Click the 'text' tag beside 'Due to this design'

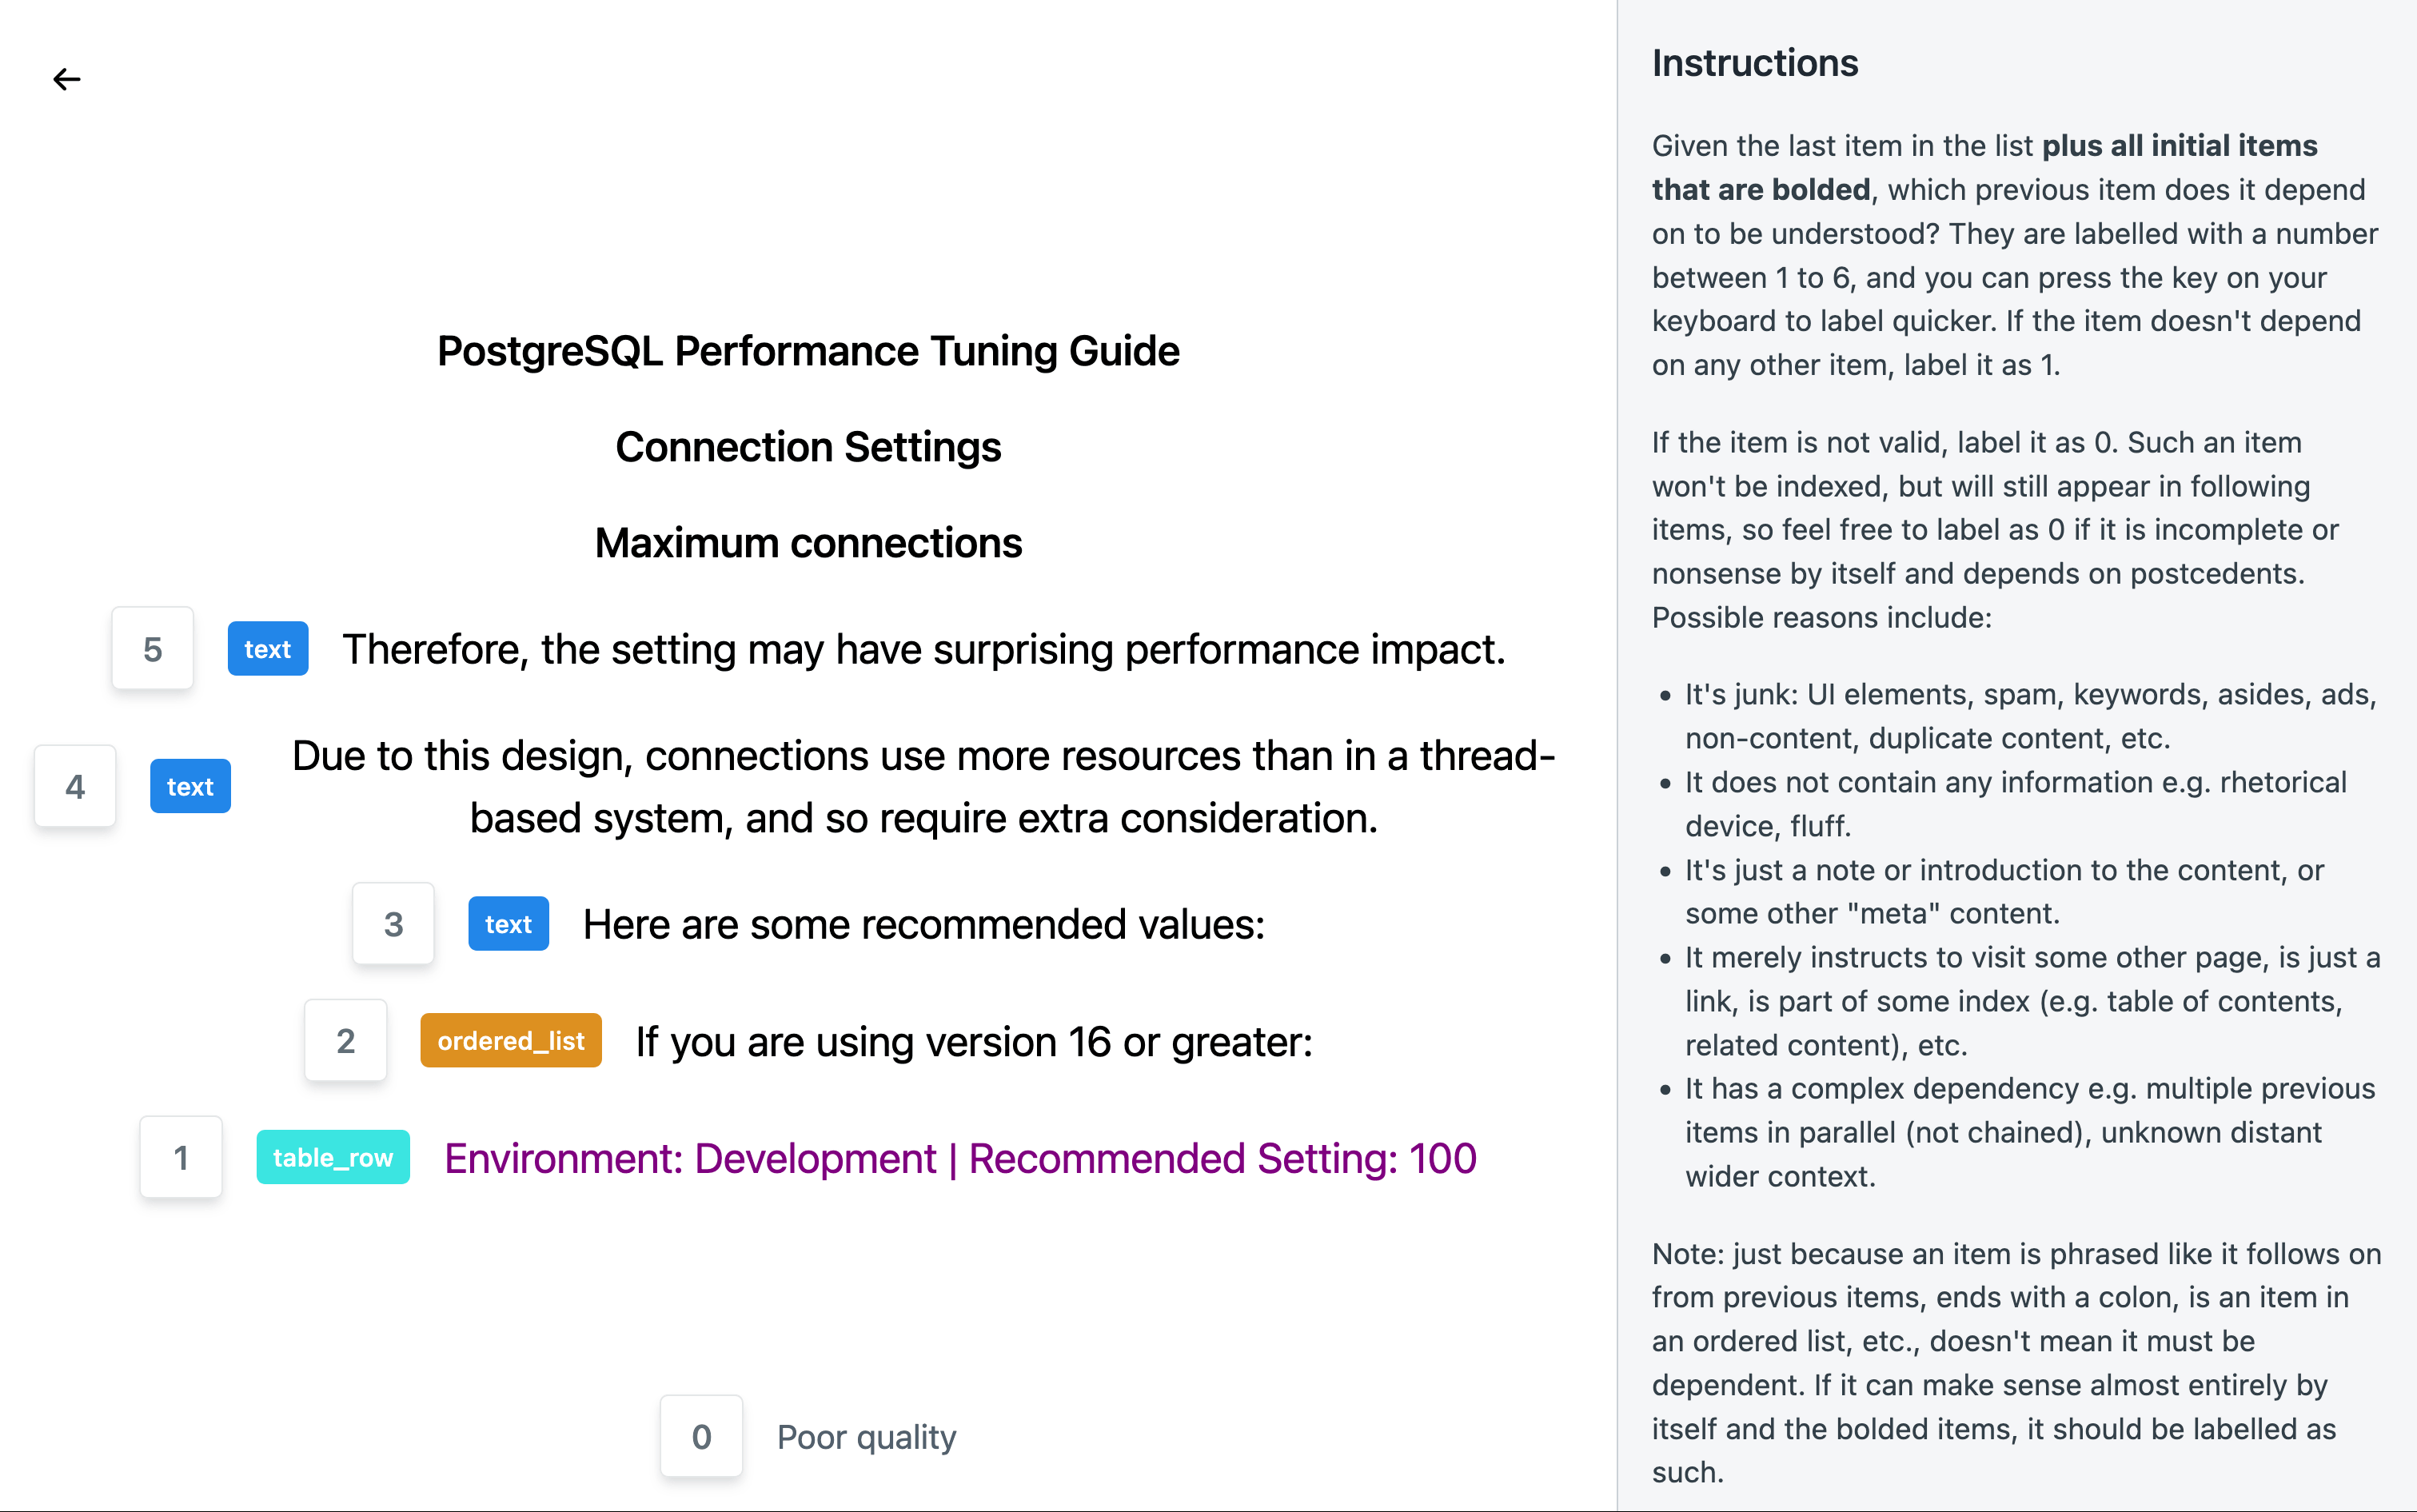(190, 786)
